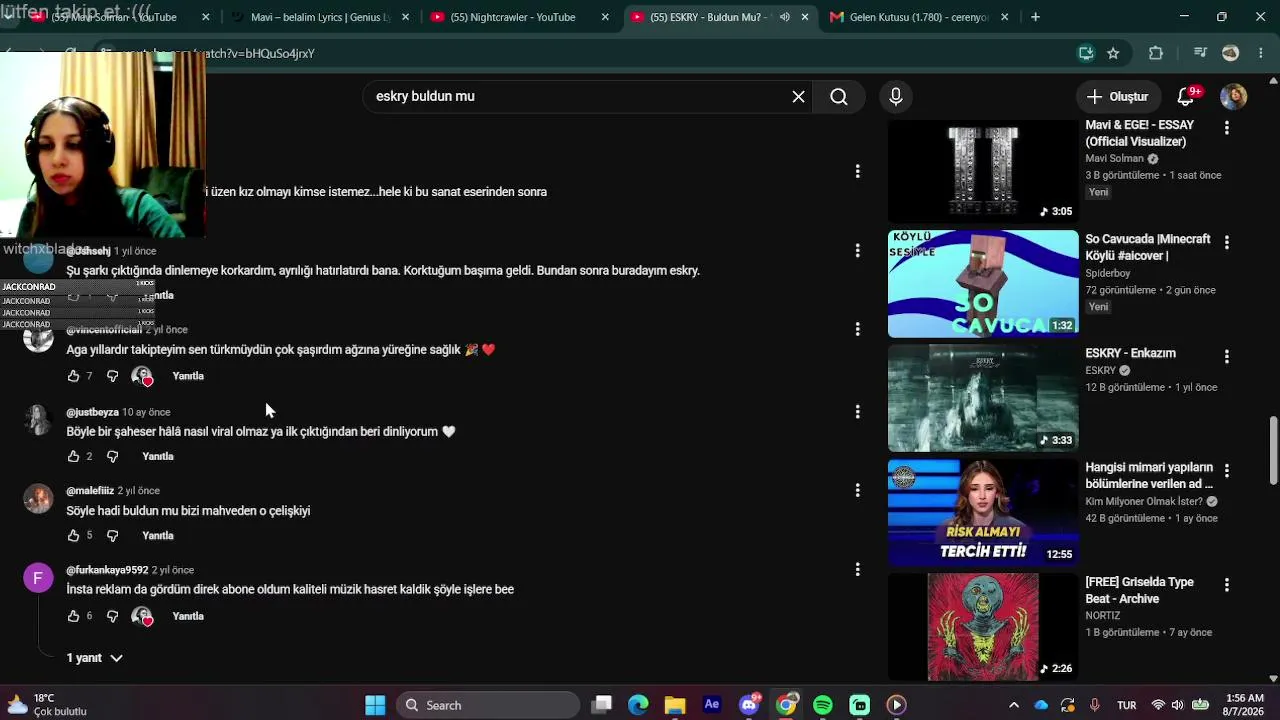Reply to the 'Aga yıllardır takipteyim' comment
Viewport: 1280px width, 720px height.
point(188,376)
